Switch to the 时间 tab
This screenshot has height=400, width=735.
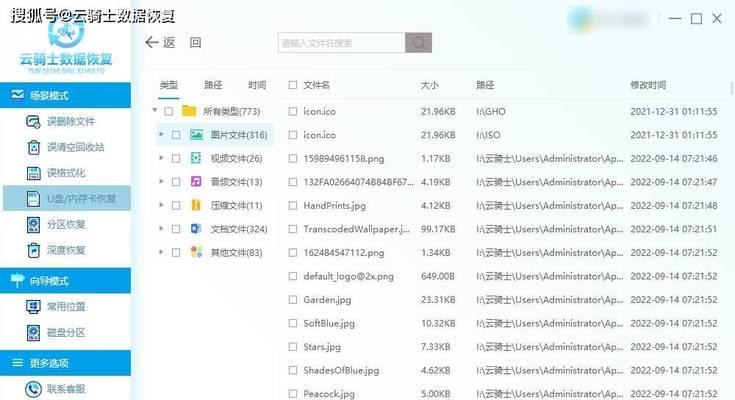pyautogui.click(x=257, y=85)
